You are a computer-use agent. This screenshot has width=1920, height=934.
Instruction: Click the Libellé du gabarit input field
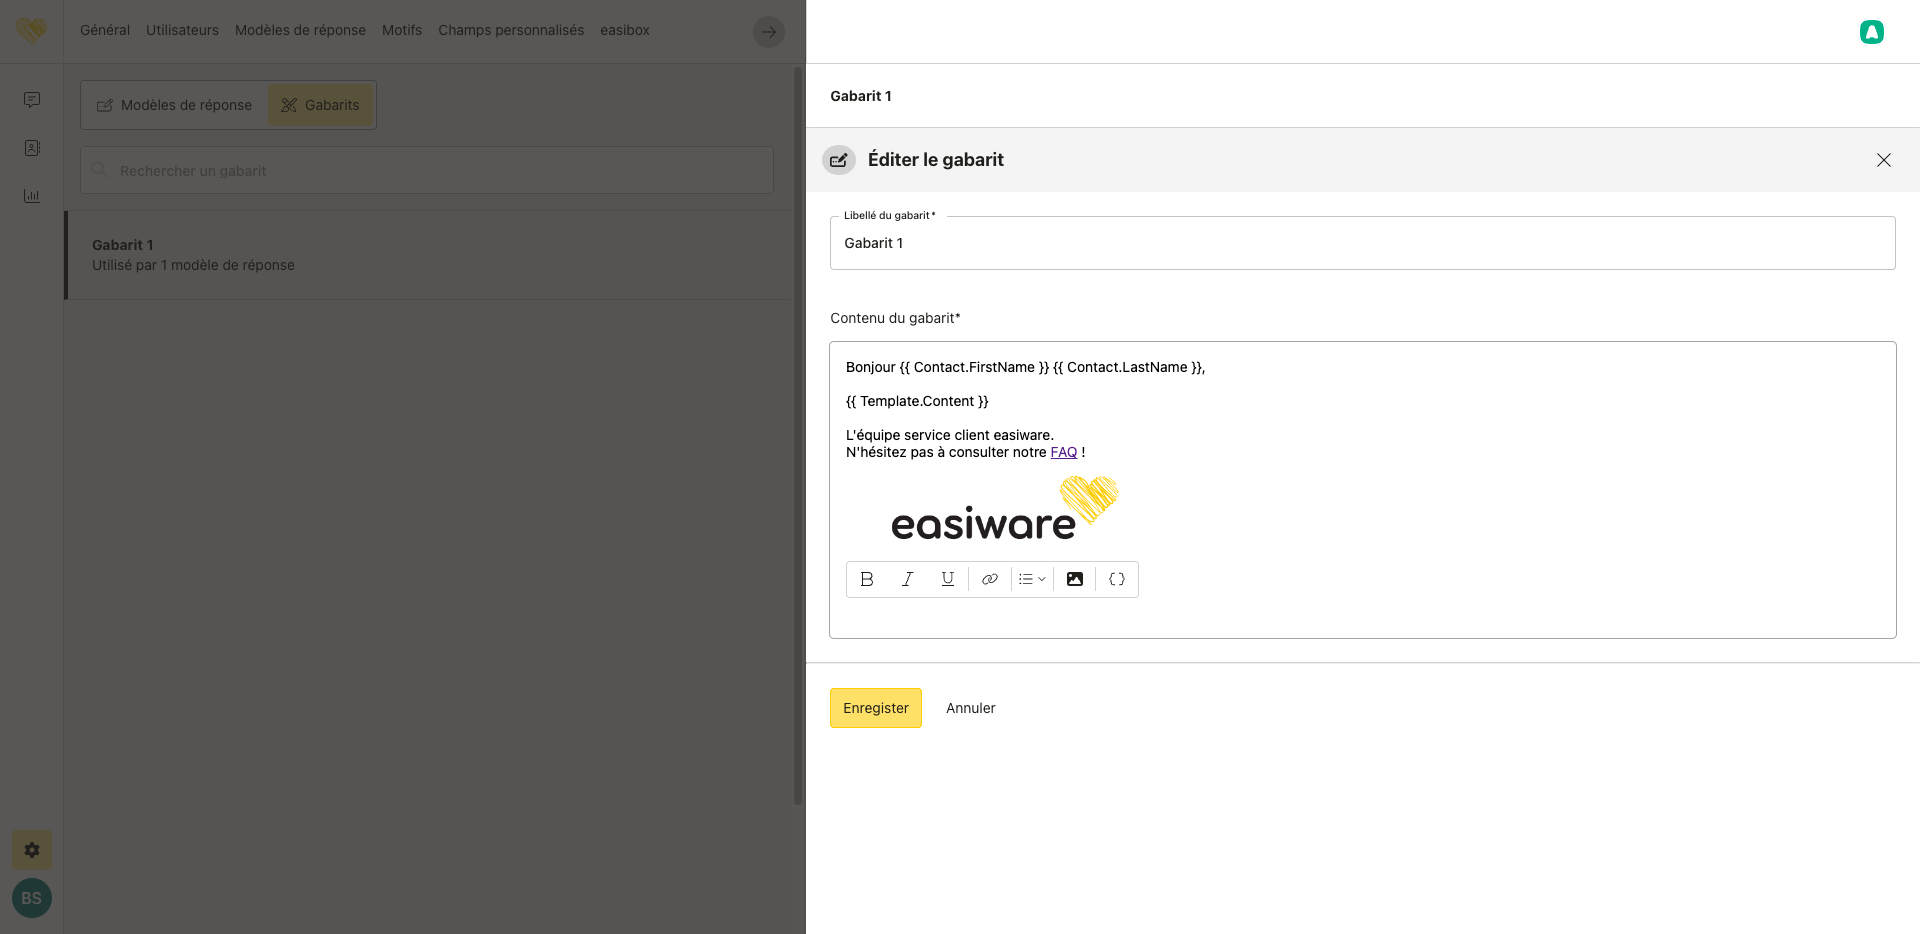1362,243
